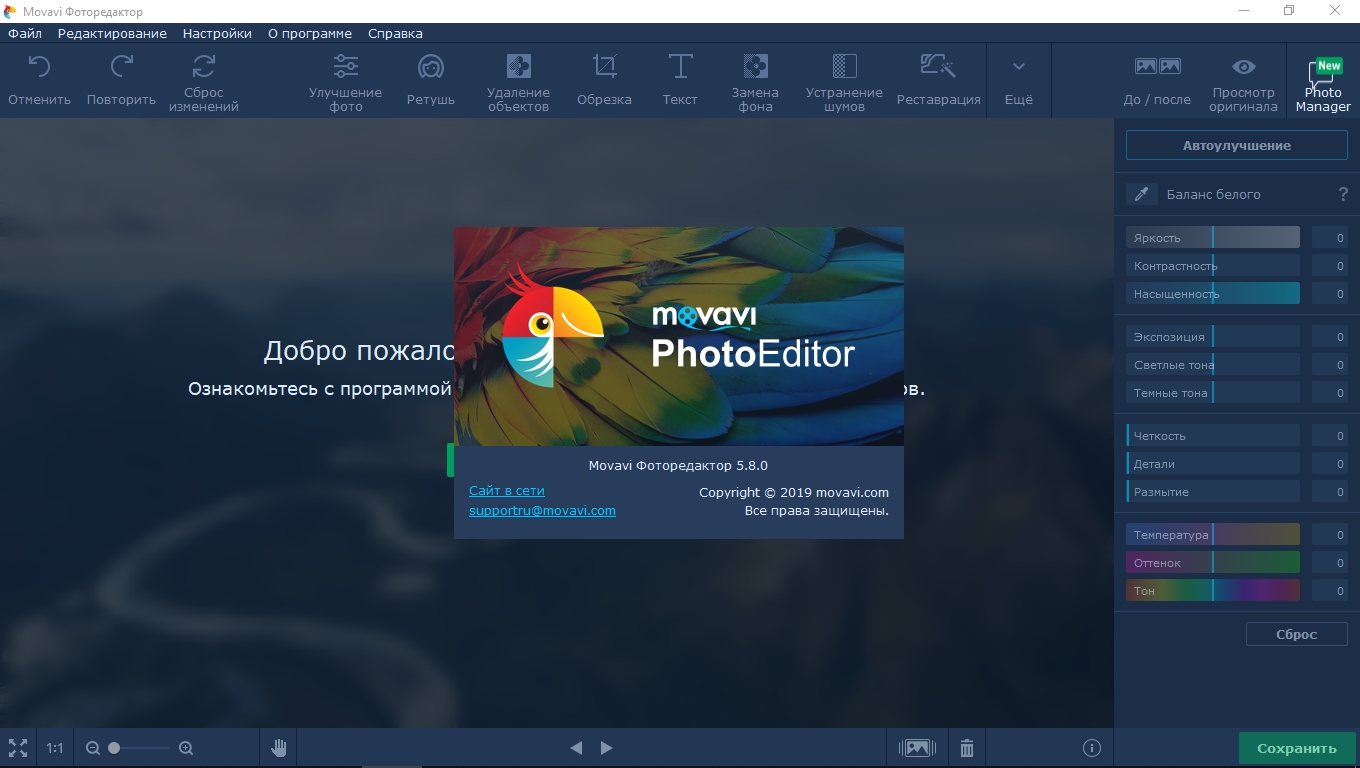Open the Настройки menu
This screenshot has height=768, width=1360.
point(217,33)
